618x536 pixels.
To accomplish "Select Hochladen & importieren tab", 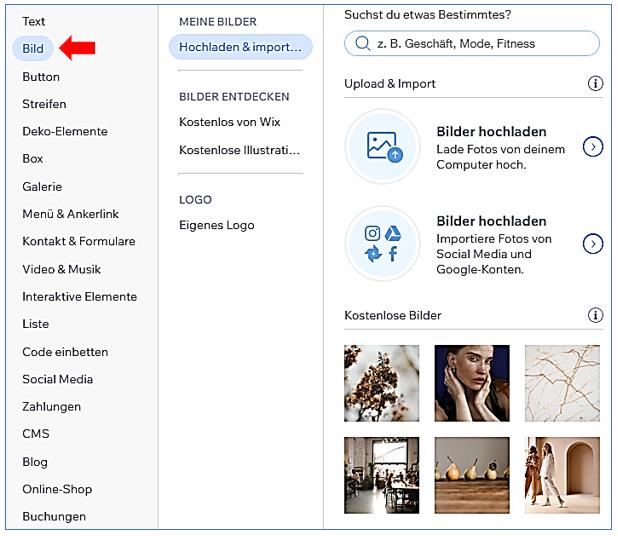I will [x=240, y=47].
